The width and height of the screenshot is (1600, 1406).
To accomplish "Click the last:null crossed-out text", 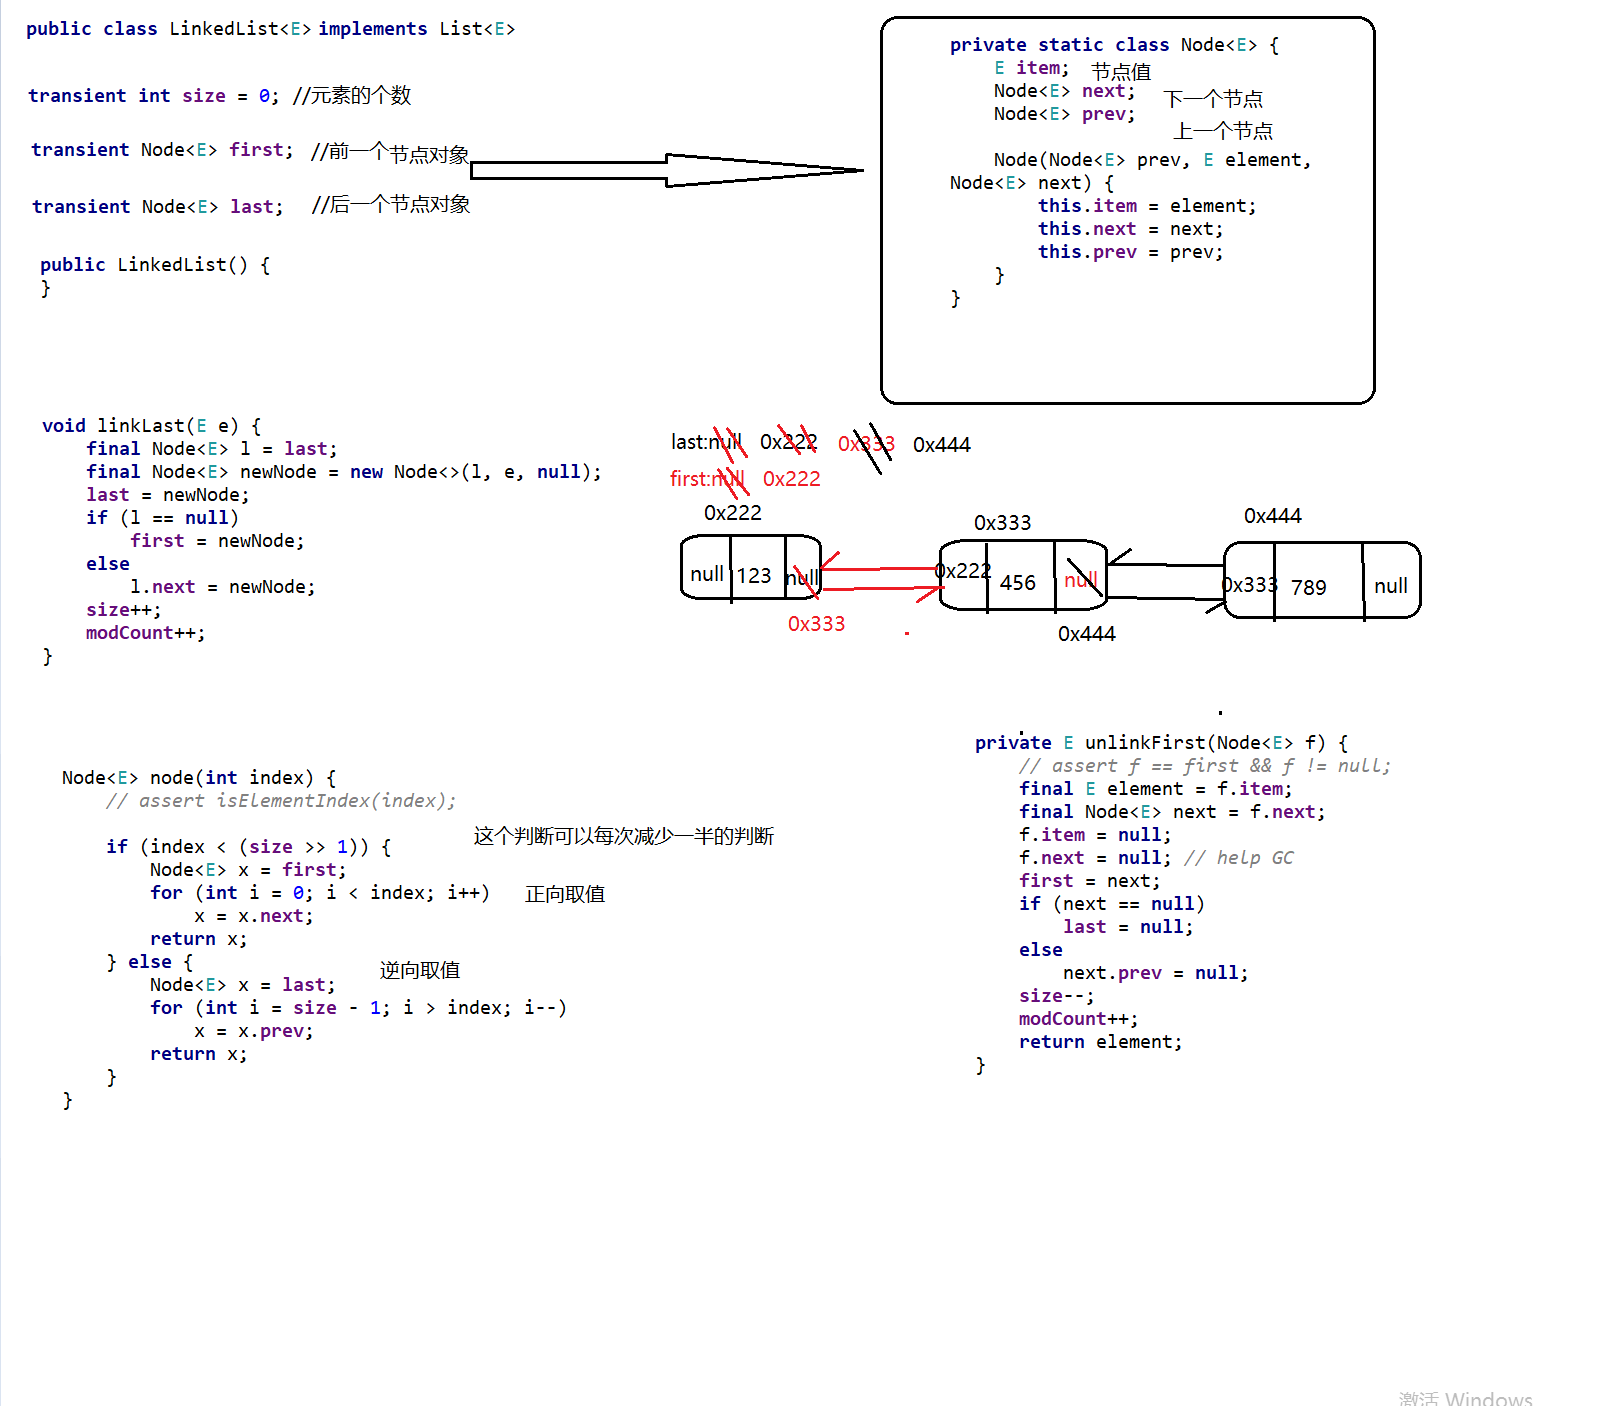I will pos(707,442).
